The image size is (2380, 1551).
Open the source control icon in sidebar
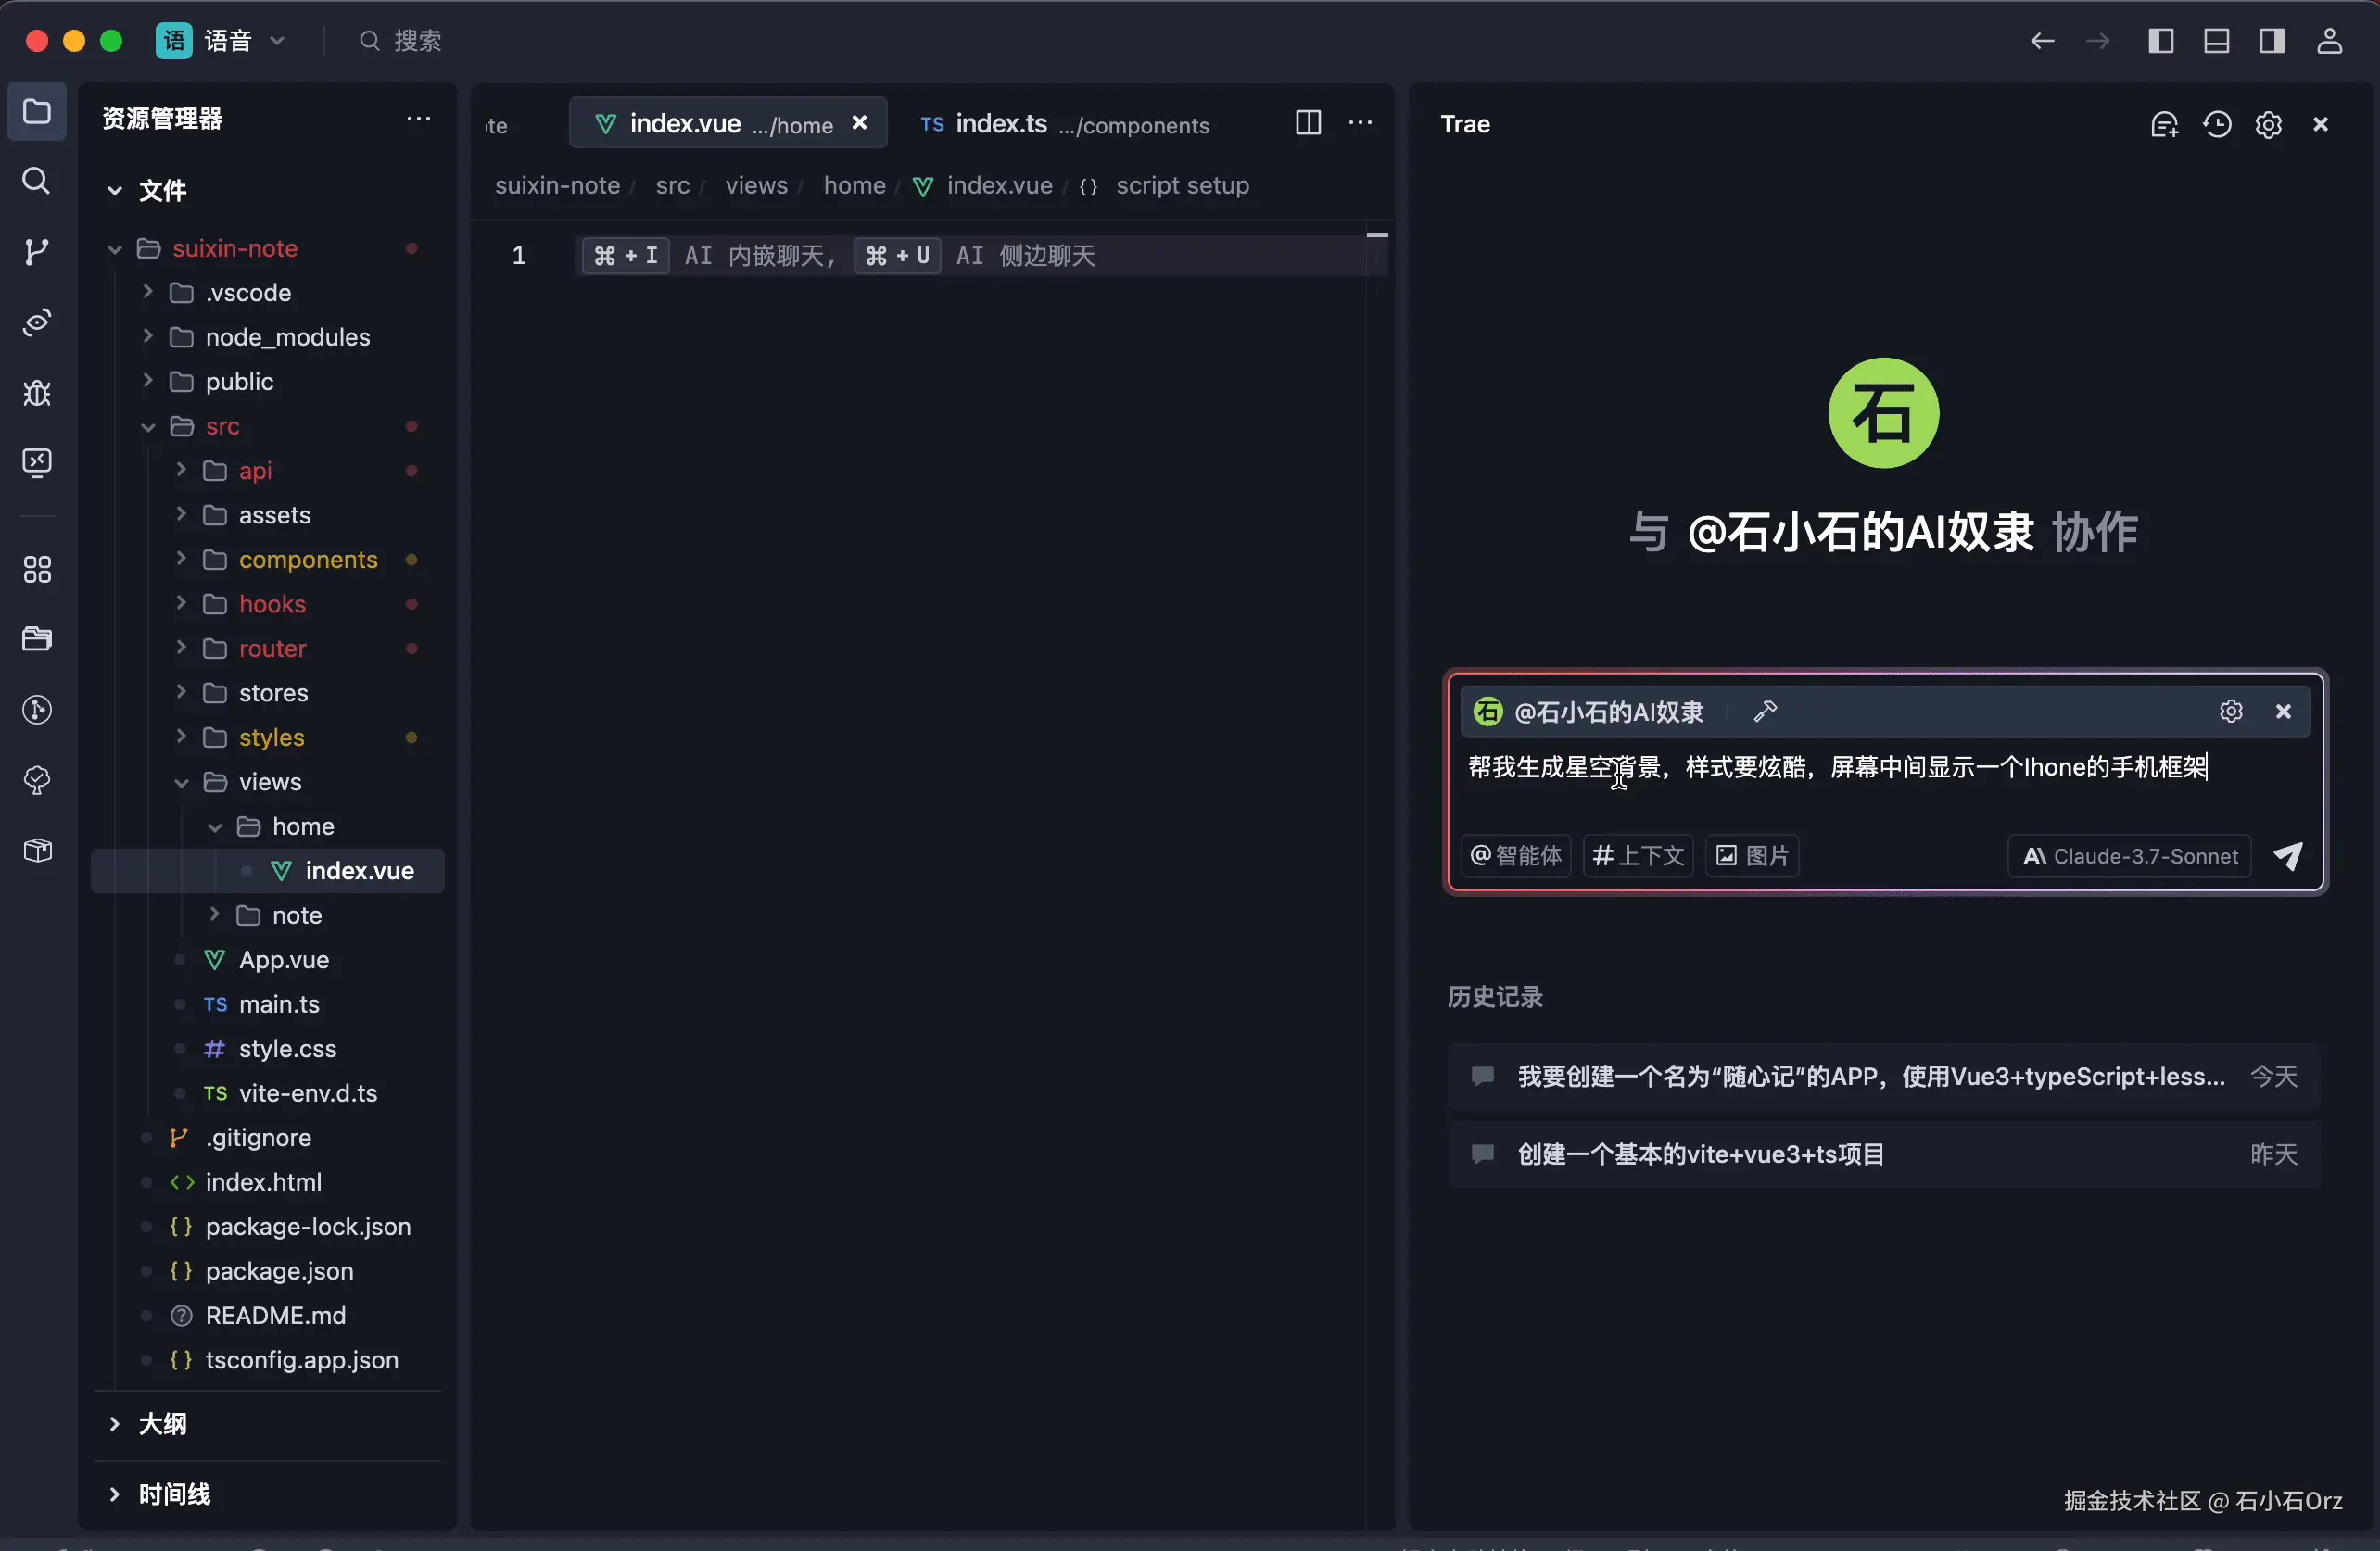(37, 251)
